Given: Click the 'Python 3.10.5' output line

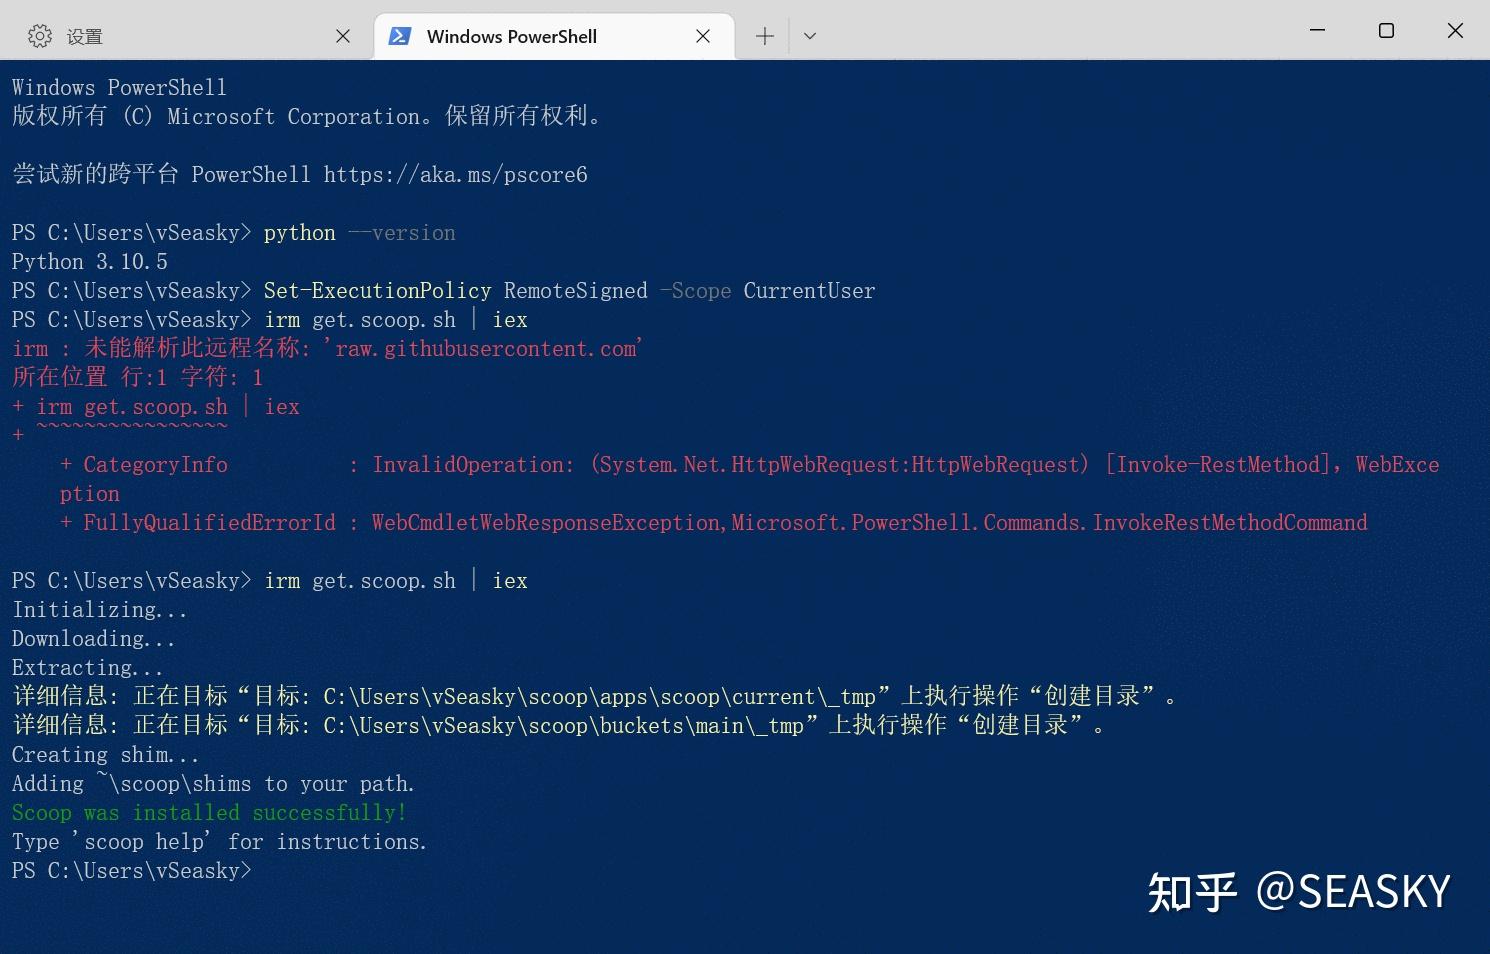Looking at the screenshot, I should (x=90, y=262).
